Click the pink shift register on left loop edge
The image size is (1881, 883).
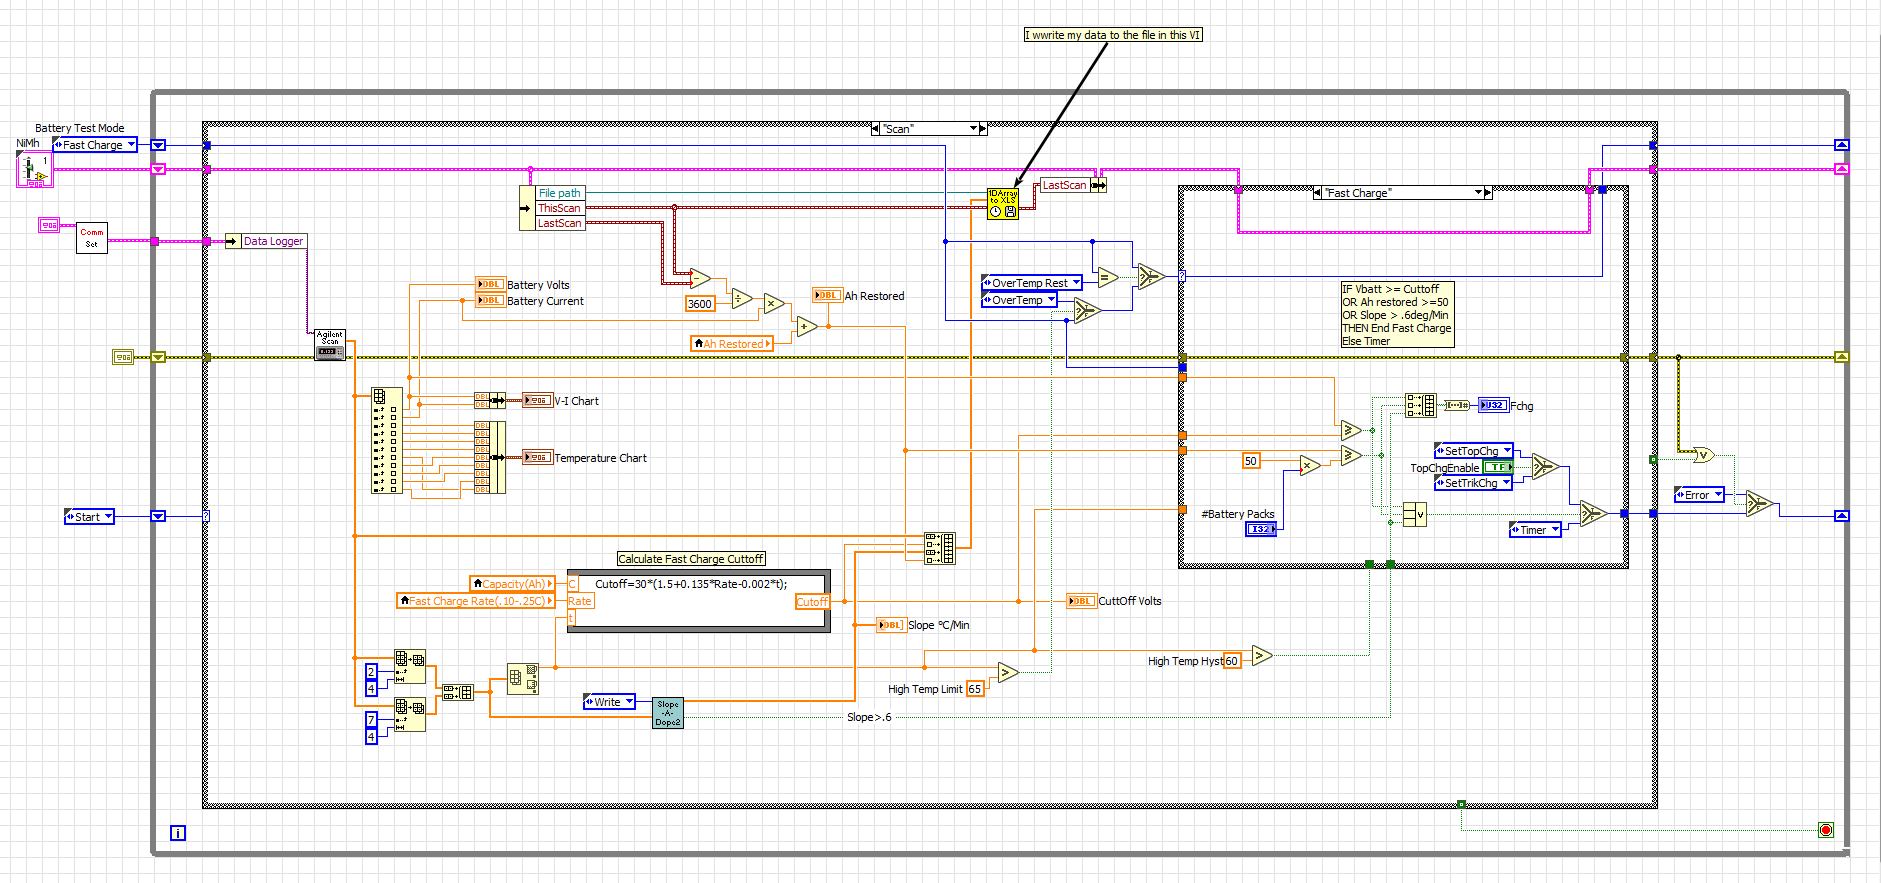pos(158,169)
